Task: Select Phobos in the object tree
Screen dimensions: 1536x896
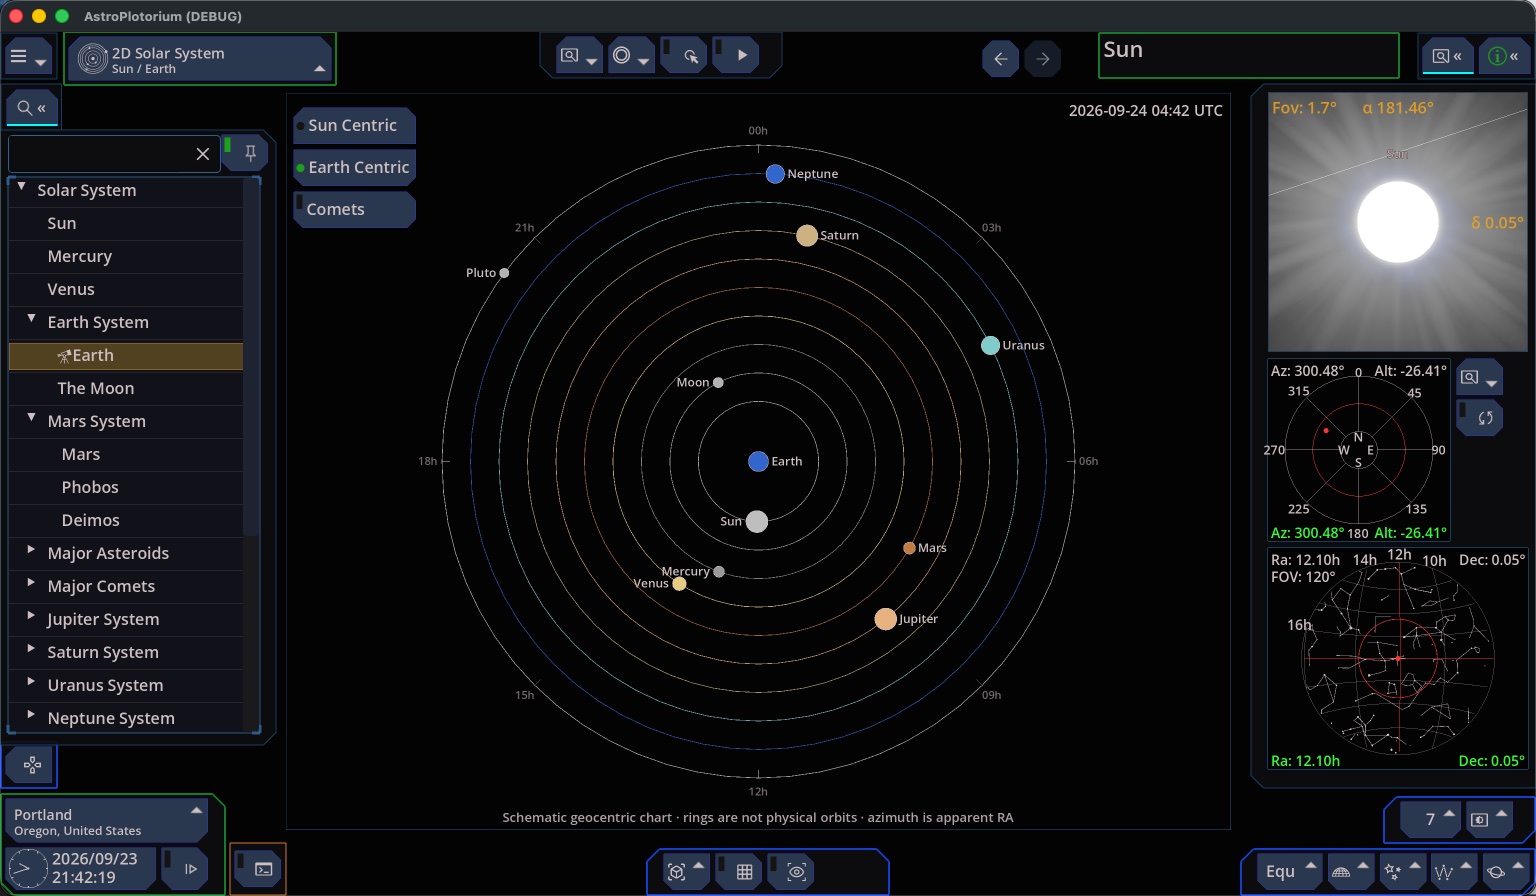Action: point(126,488)
